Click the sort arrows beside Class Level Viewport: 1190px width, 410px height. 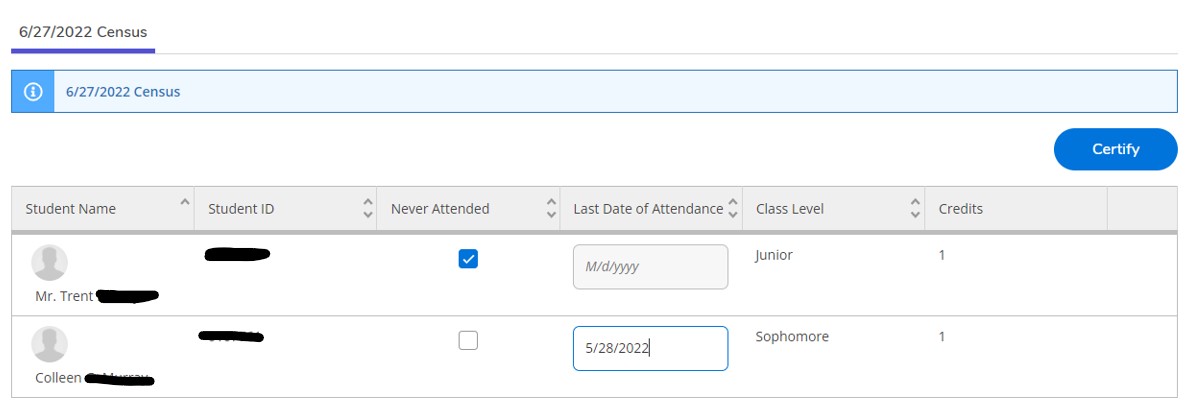click(x=916, y=209)
